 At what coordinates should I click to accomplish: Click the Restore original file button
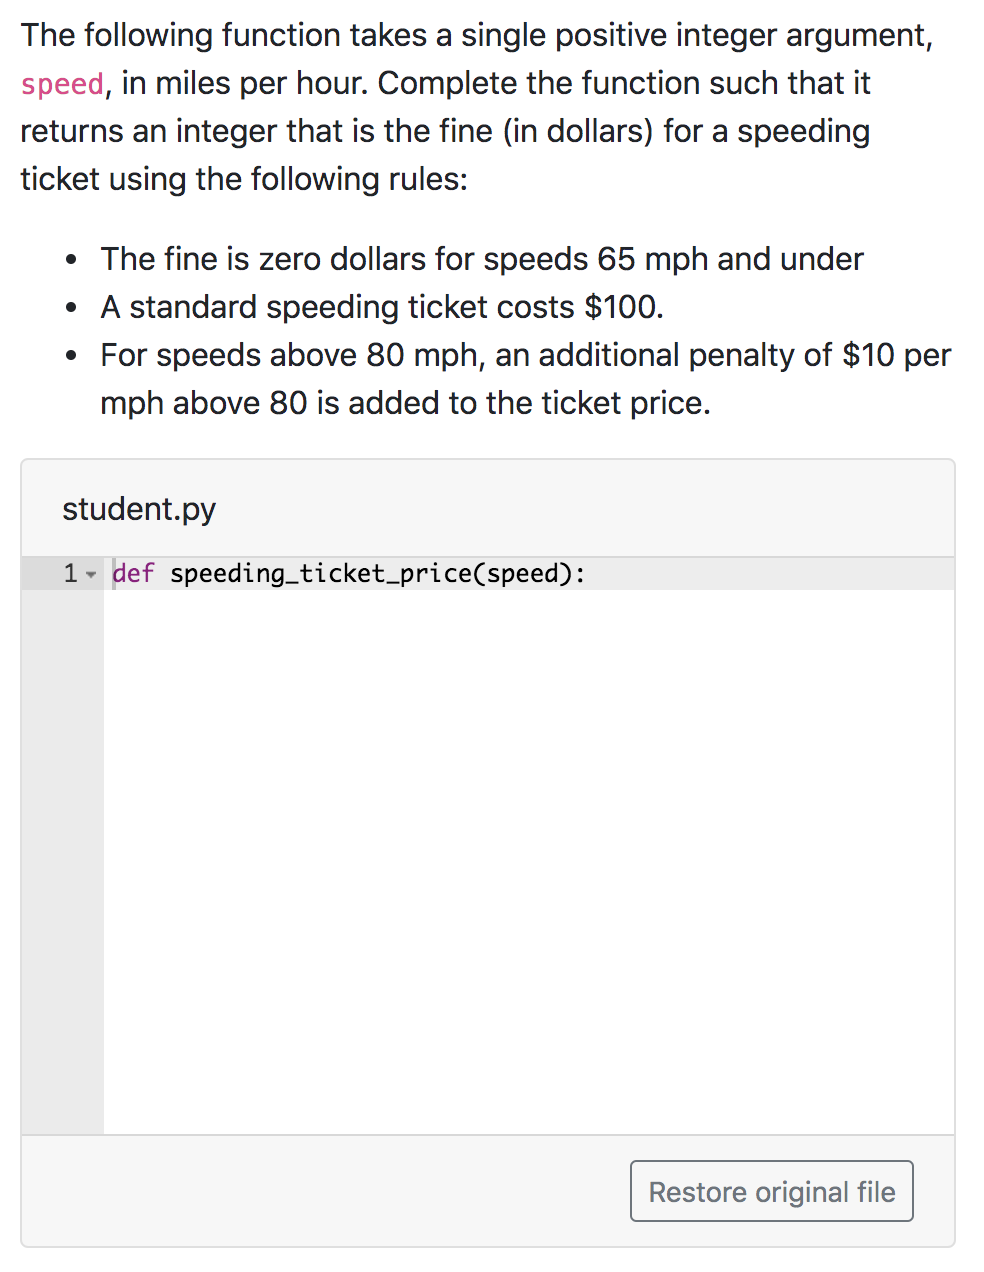tap(771, 1191)
